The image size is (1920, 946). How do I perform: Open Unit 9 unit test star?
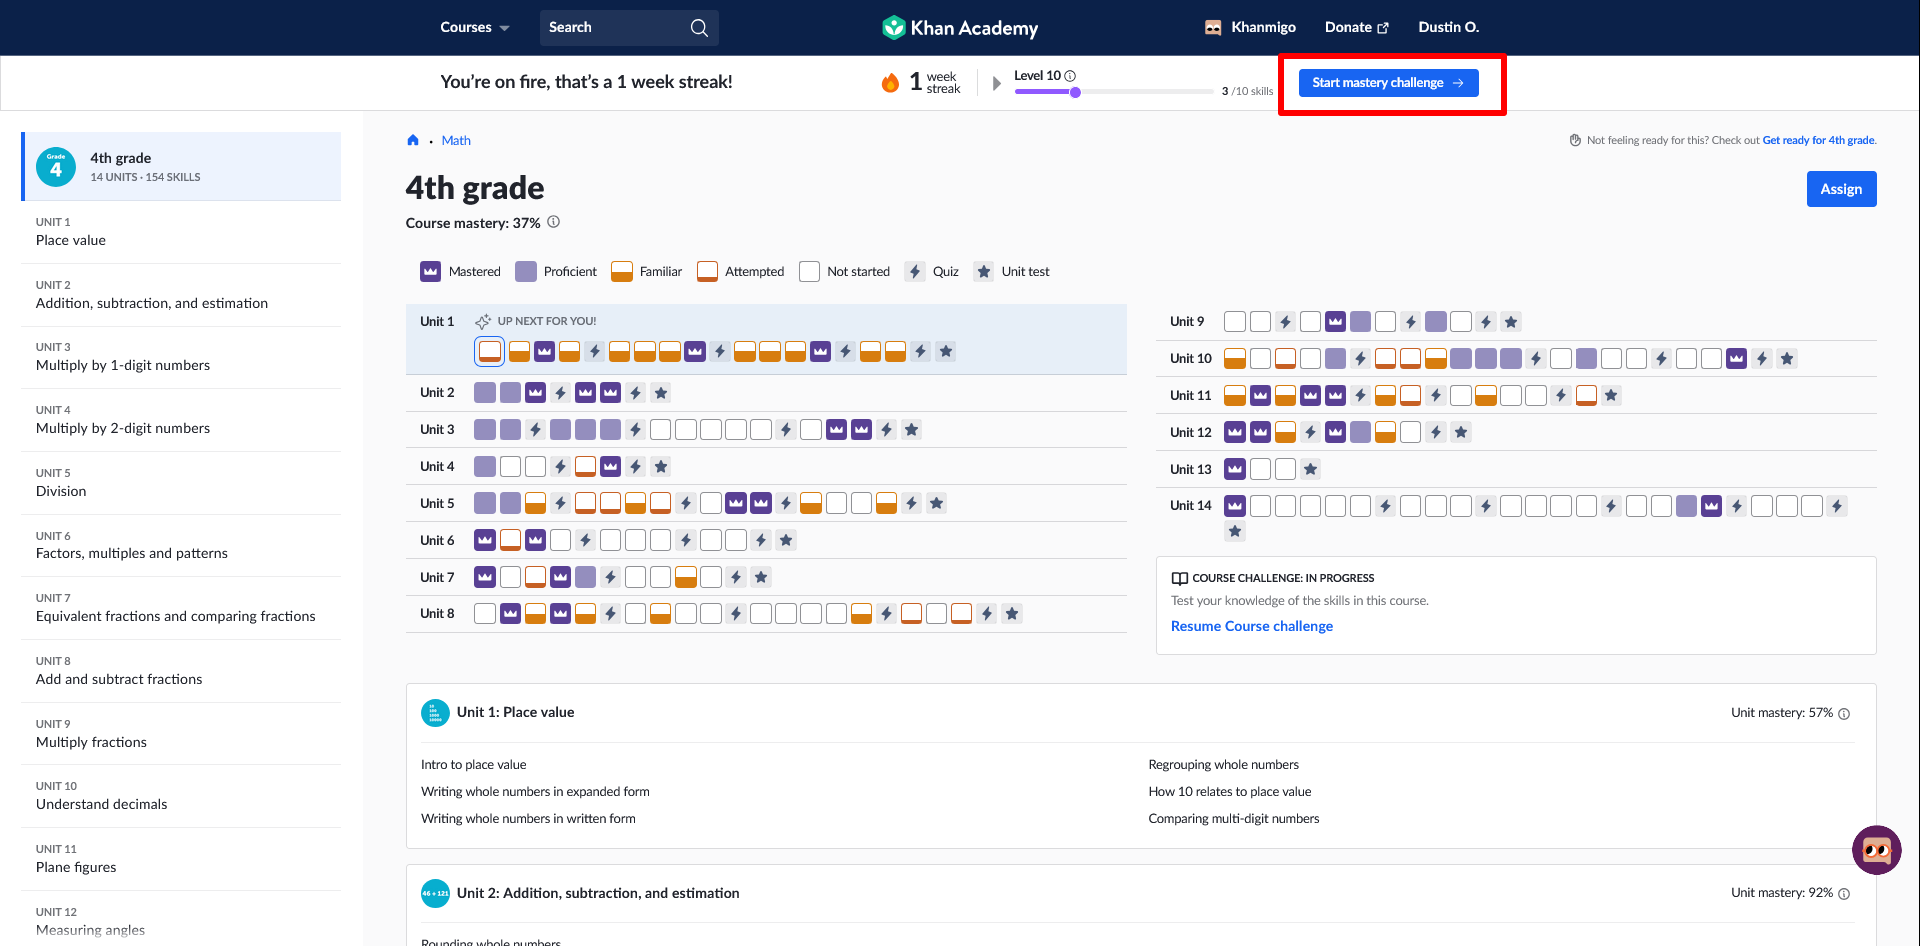pos(1511,322)
